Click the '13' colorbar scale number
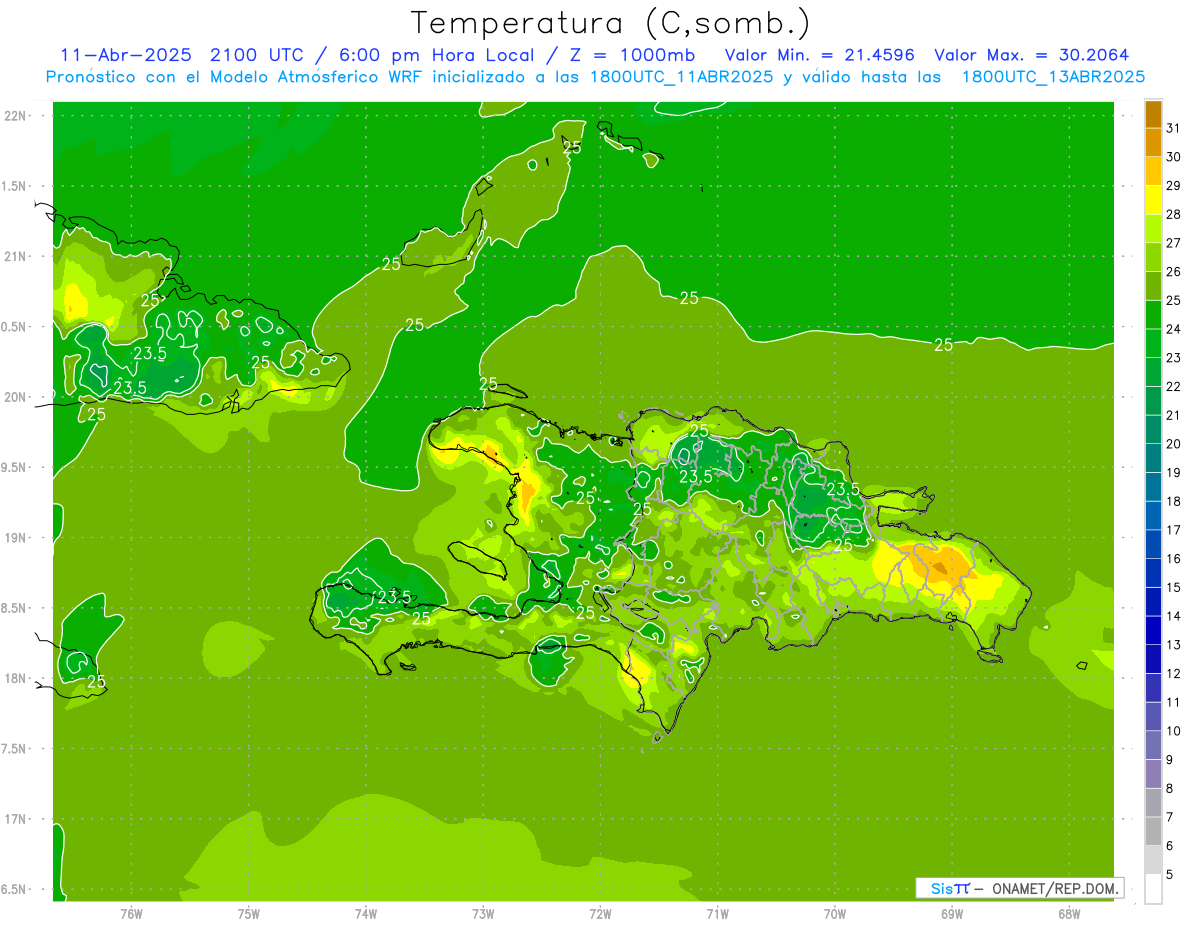Image resolution: width=1200 pixels, height=927 pixels. pos(1173,645)
